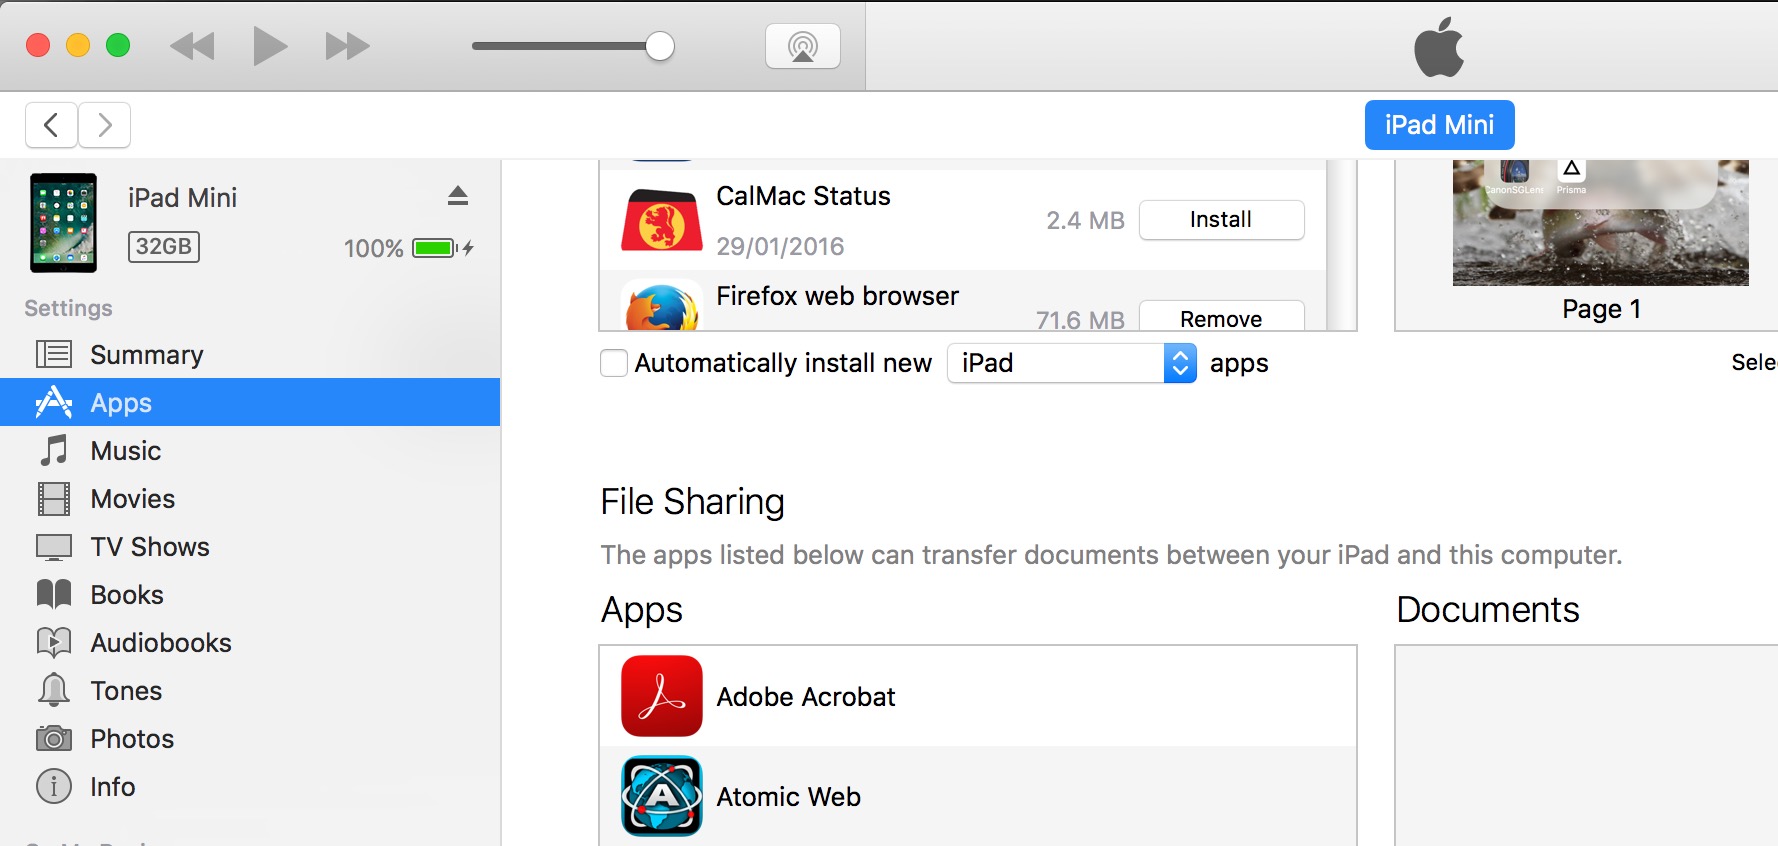1778x846 pixels.
Task: Click the iPad Mini name in sidebar
Action: click(182, 197)
